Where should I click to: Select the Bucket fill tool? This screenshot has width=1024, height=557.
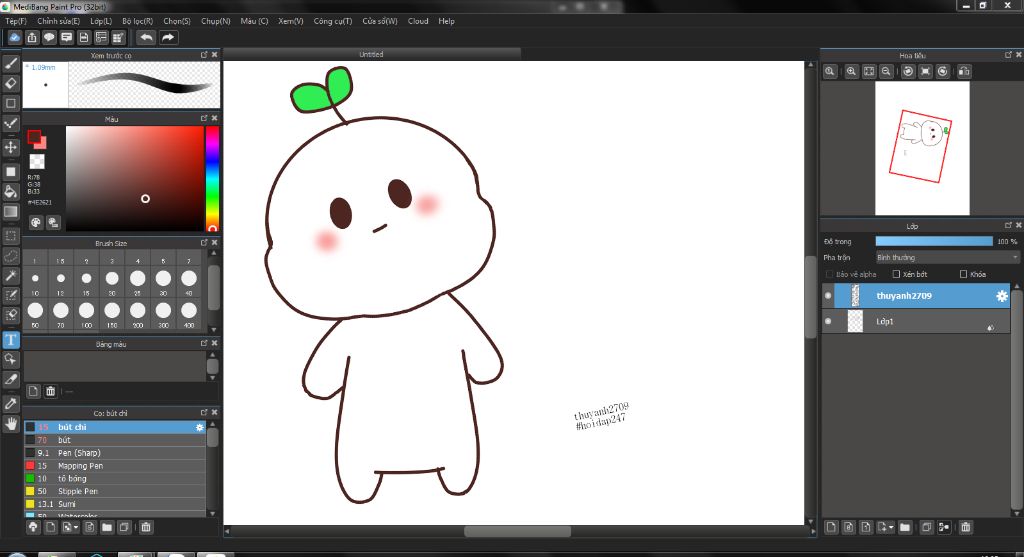10,191
